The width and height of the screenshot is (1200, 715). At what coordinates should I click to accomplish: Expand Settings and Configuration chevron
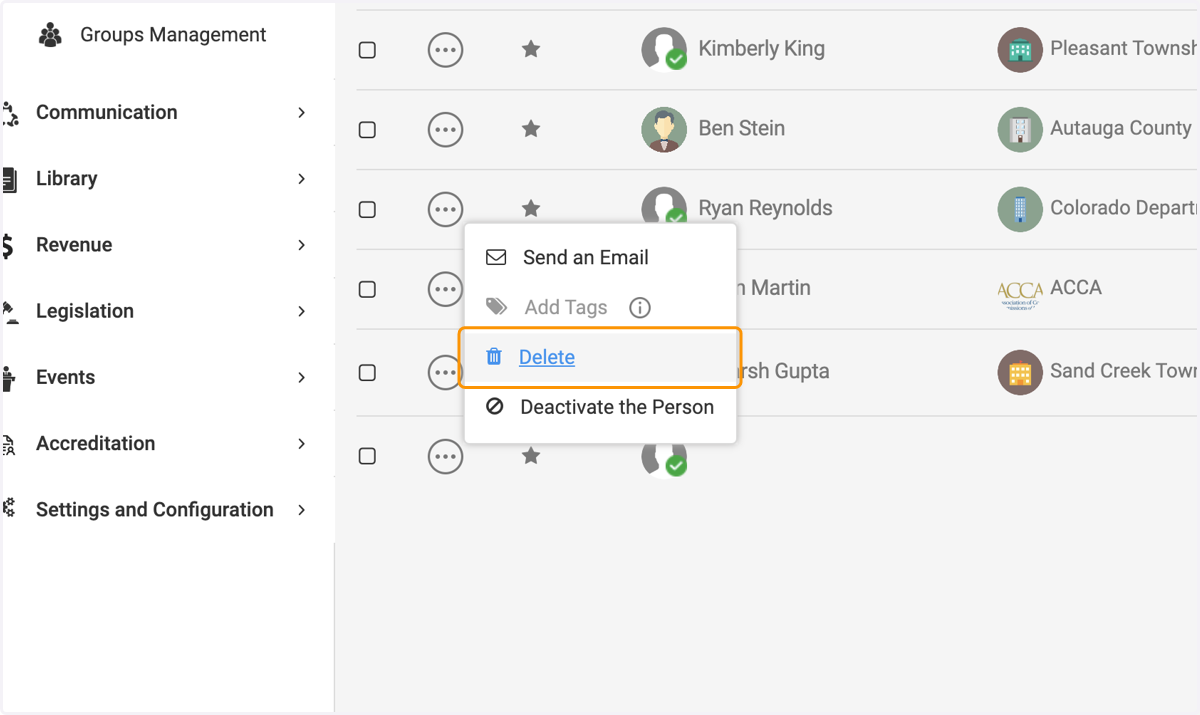pos(301,510)
